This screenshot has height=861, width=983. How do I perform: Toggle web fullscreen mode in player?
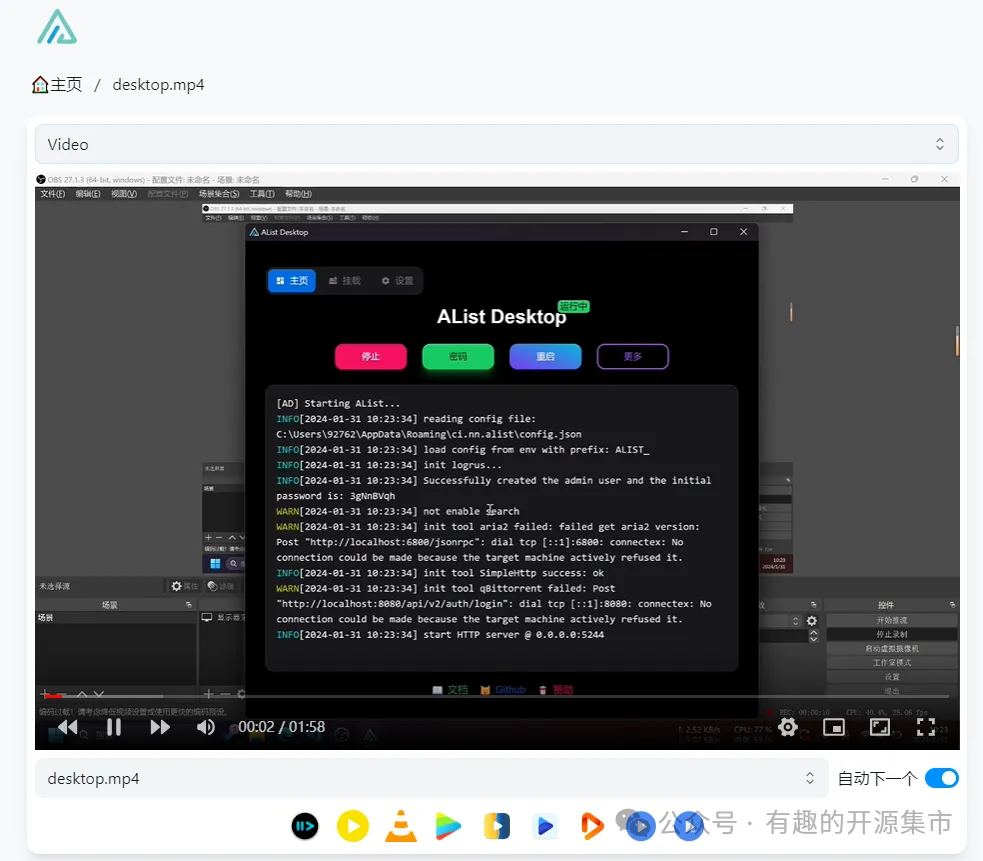(x=880, y=727)
